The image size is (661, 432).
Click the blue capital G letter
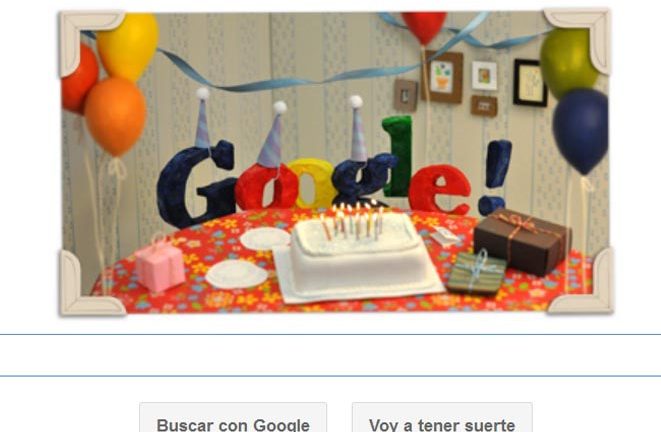click(x=196, y=184)
